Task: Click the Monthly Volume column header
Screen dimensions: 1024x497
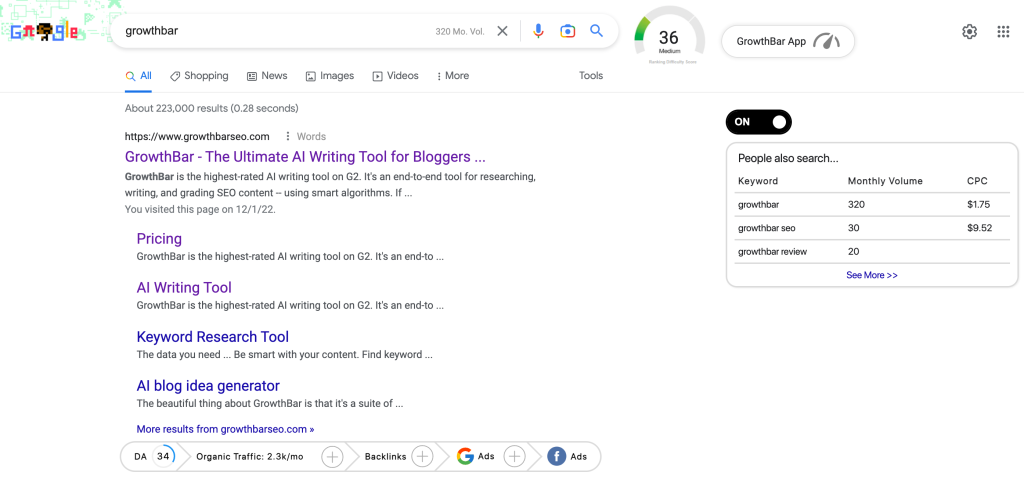Action: pyautogui.click(x=885, y=181)
